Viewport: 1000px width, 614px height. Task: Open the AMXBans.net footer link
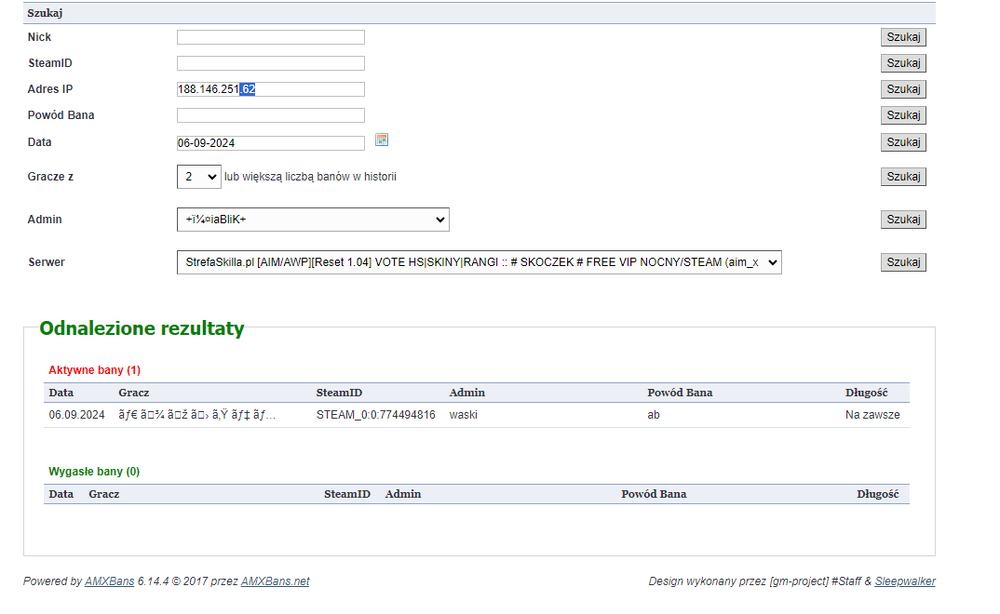pyautogui.click(x=275, y=581)
